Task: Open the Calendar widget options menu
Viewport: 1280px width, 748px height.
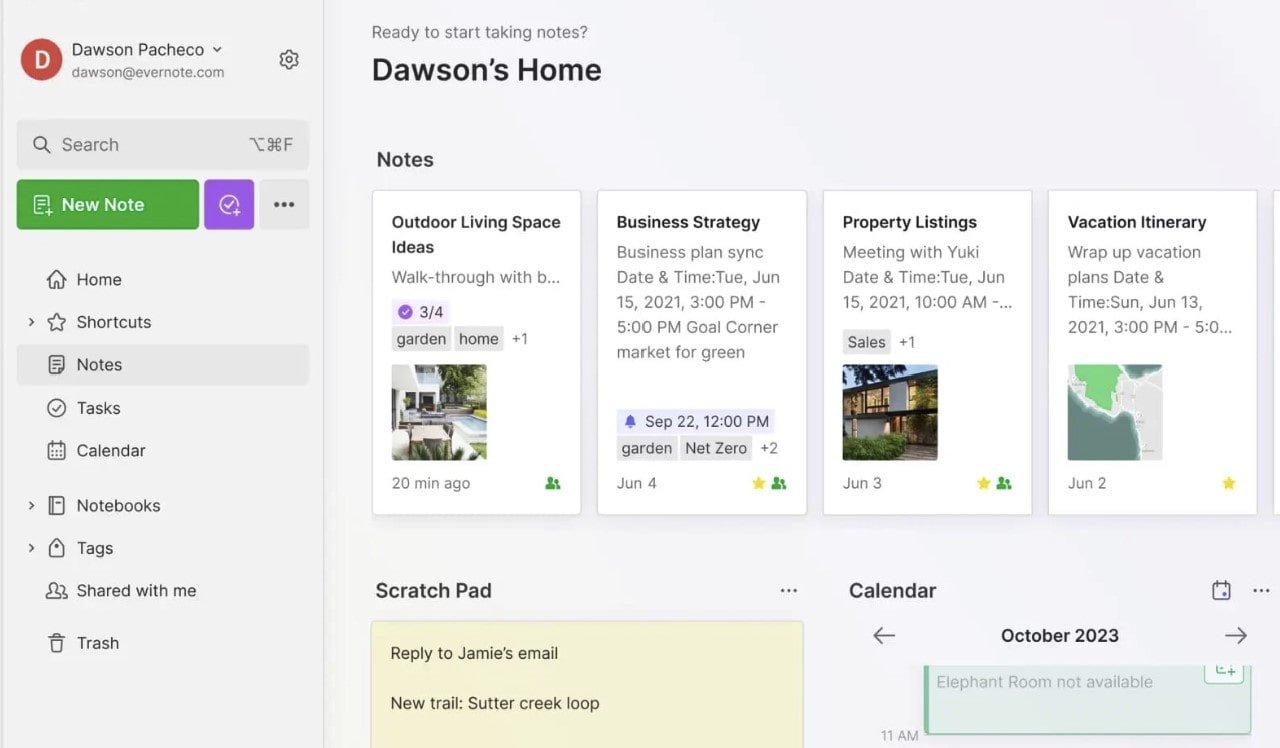Action: (1262, 590)
